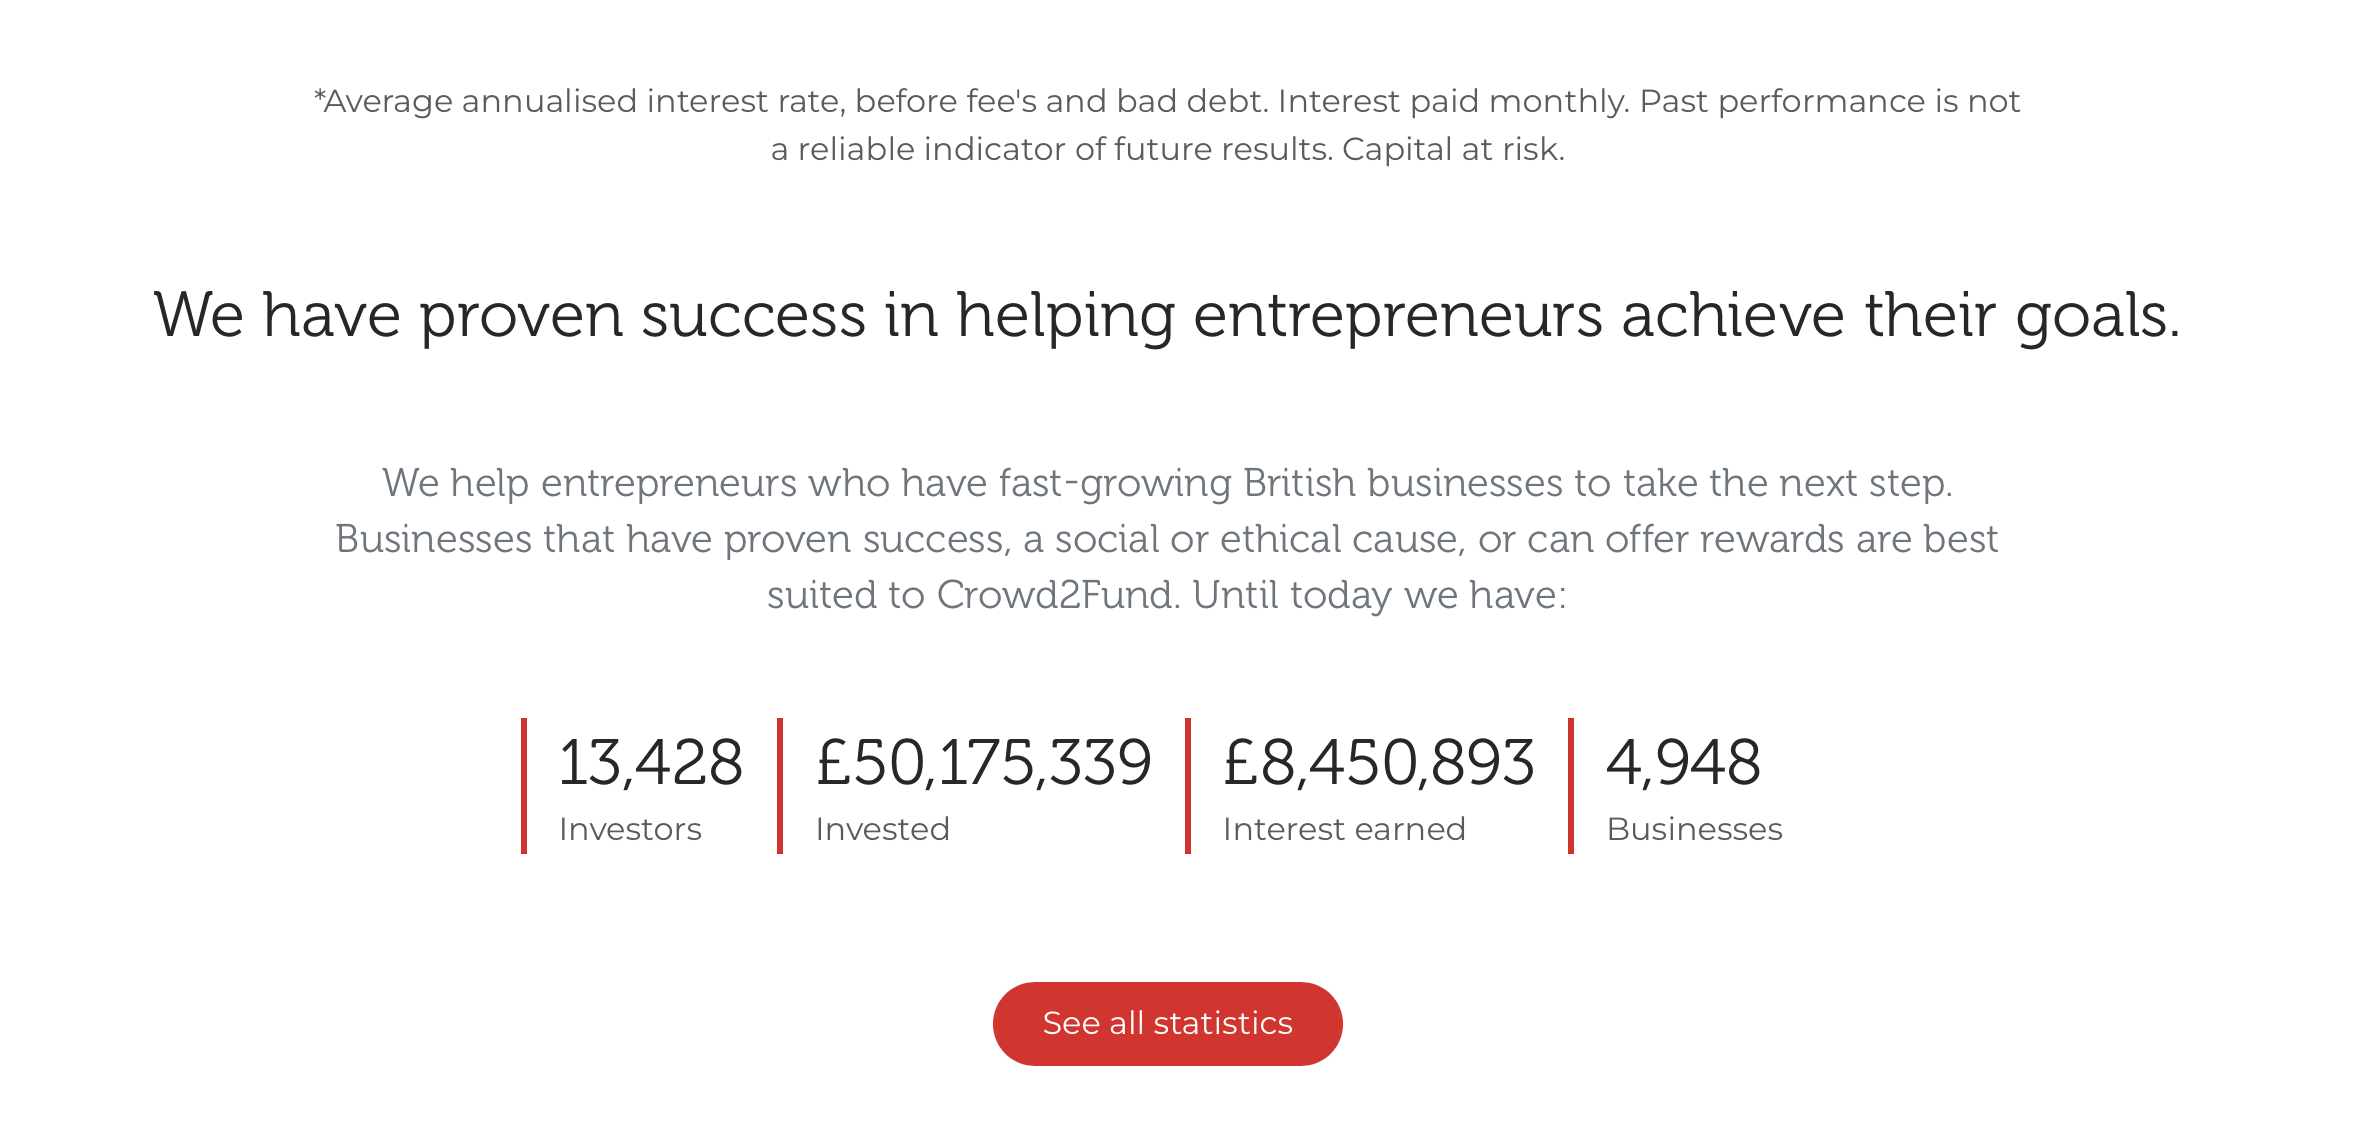2354x1148 pixels.
Task: Click the Invested label
Action: tap(882, 829)
